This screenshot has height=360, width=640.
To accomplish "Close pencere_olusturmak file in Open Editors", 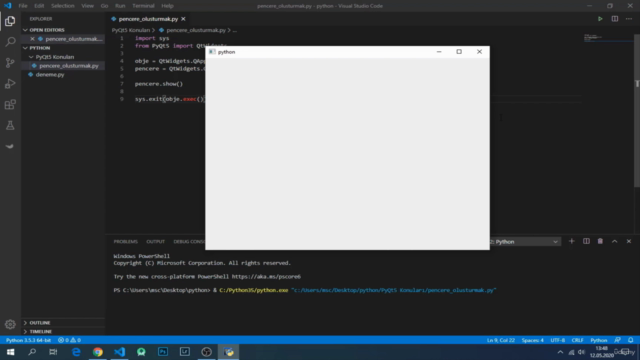I will tap(32, 39).
